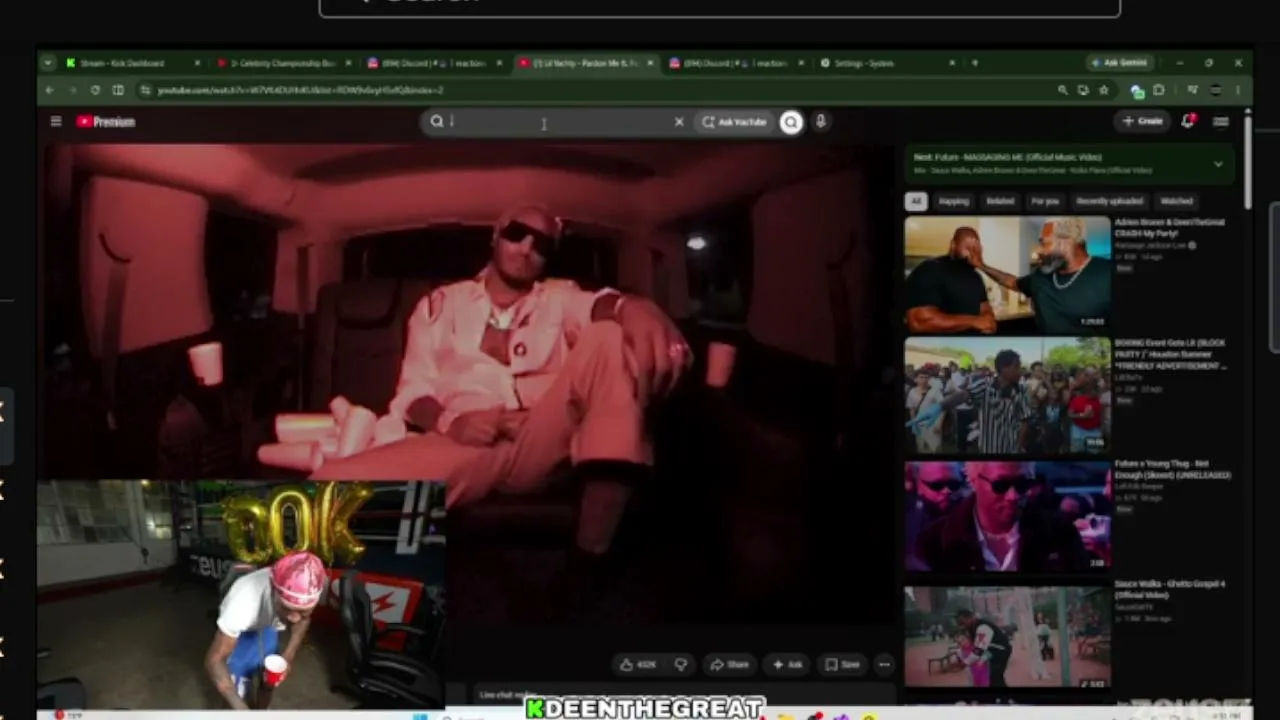Select the Watched filter chip
The height and width of the screenshot is (720, 1280).
click(1176, 201)
